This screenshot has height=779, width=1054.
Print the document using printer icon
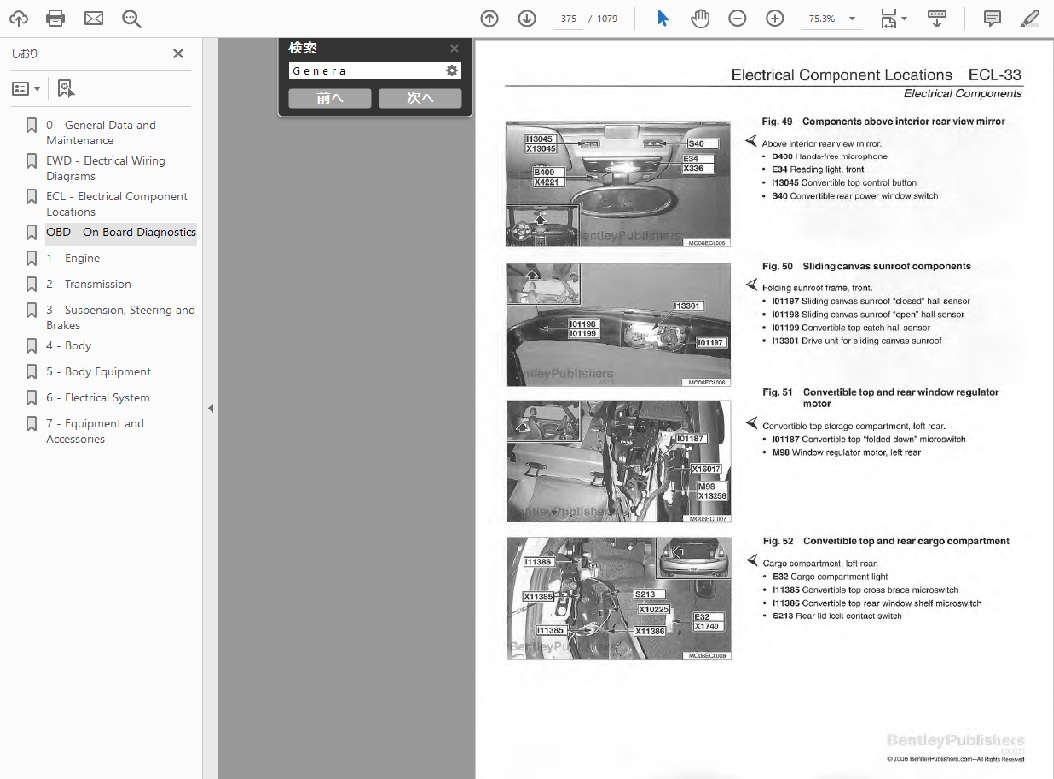coord(56,18)
